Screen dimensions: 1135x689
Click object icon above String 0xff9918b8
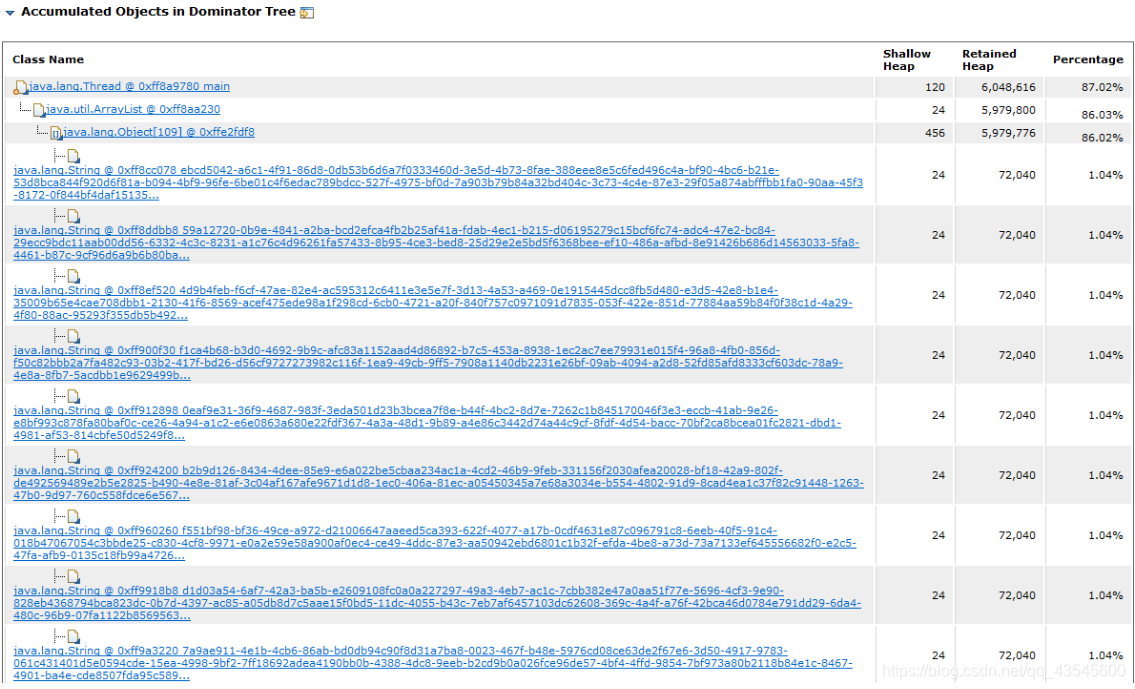[73, 577]
